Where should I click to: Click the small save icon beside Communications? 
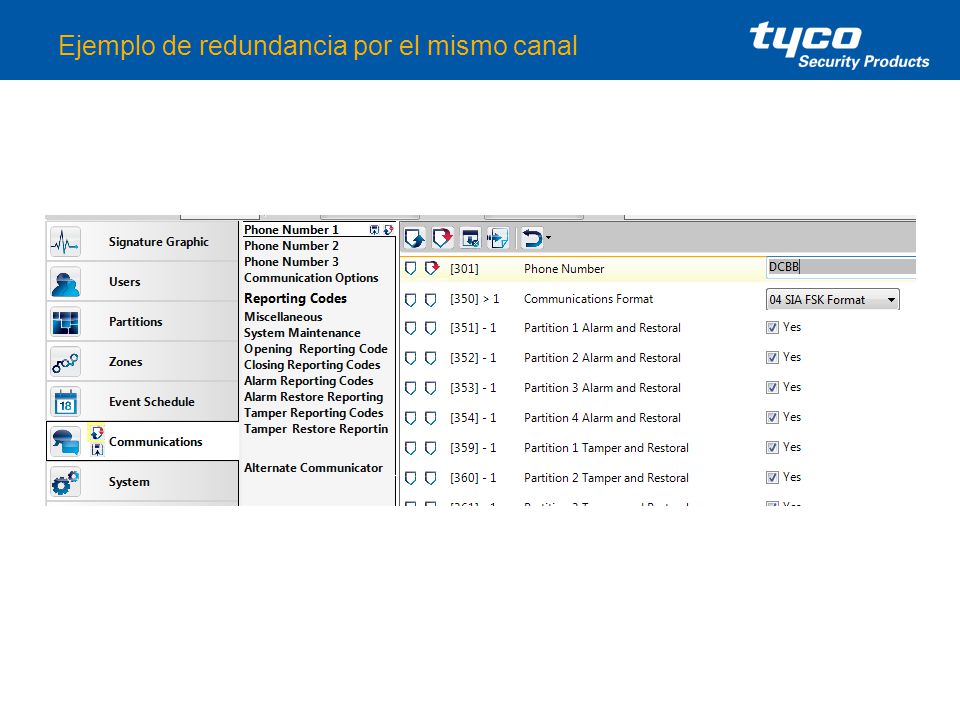[x=97, y=450]
